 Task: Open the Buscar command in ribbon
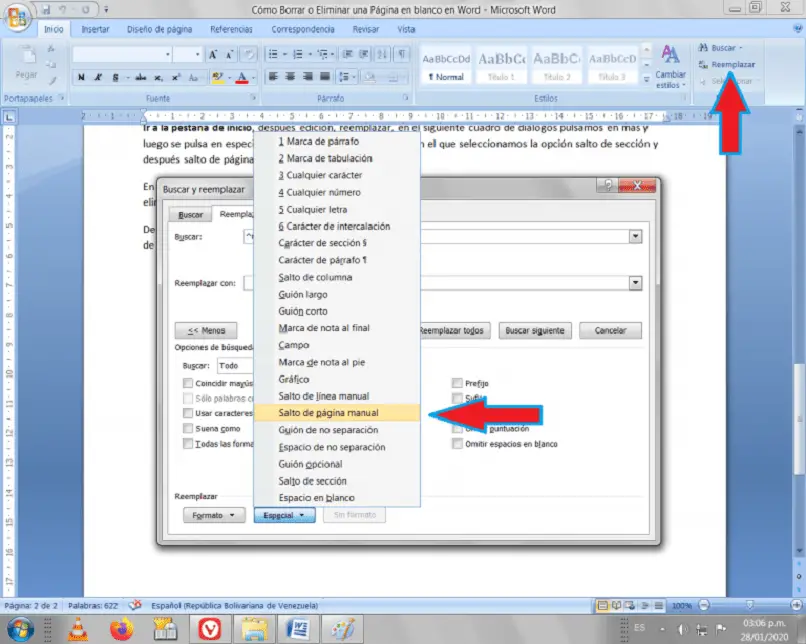tap(720, 48)
